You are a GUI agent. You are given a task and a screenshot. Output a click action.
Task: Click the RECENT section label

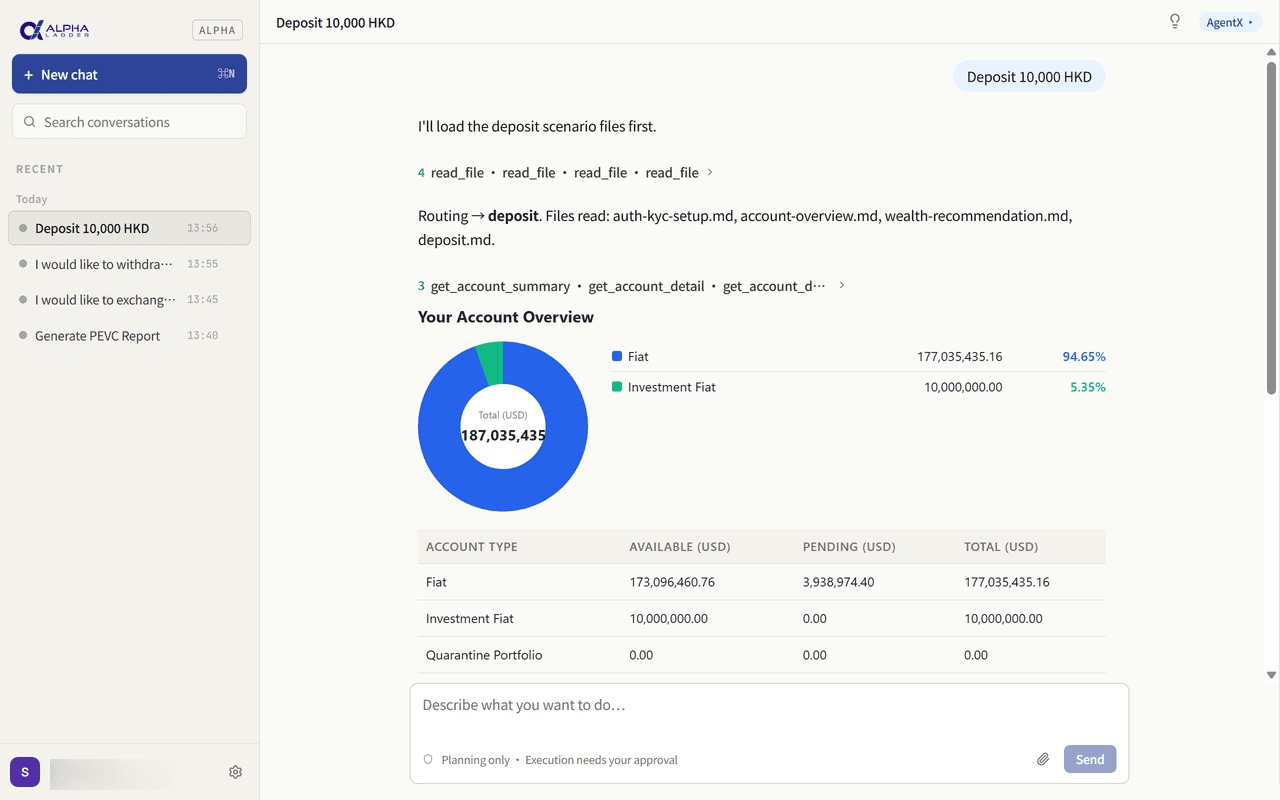39,169
